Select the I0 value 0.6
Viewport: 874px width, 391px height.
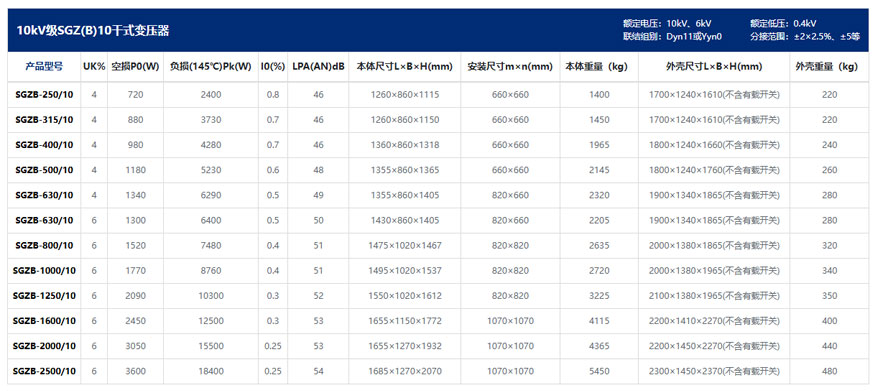point(273,170)
